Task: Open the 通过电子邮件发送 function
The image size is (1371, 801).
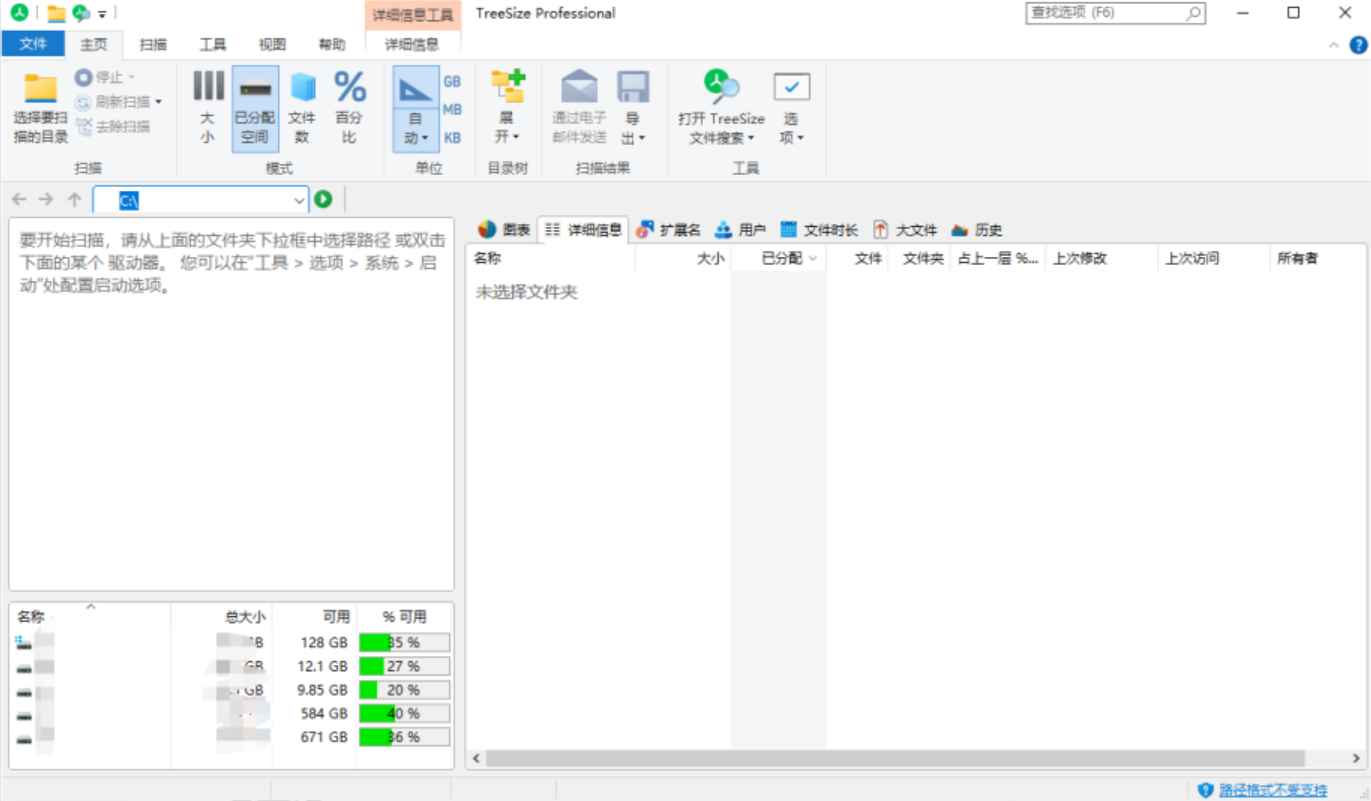Action: point(580,107)
